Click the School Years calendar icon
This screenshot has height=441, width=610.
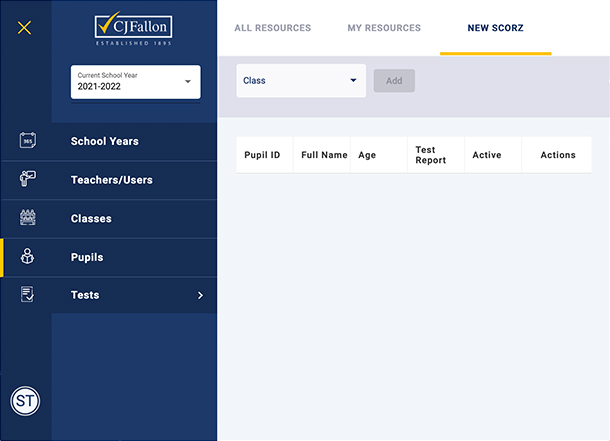(x=27, y=142)
